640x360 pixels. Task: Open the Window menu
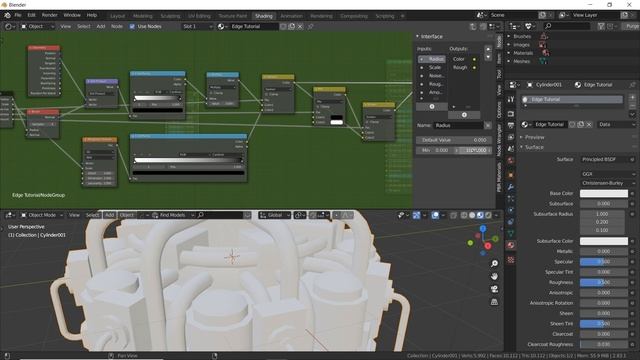click(72, 15)
